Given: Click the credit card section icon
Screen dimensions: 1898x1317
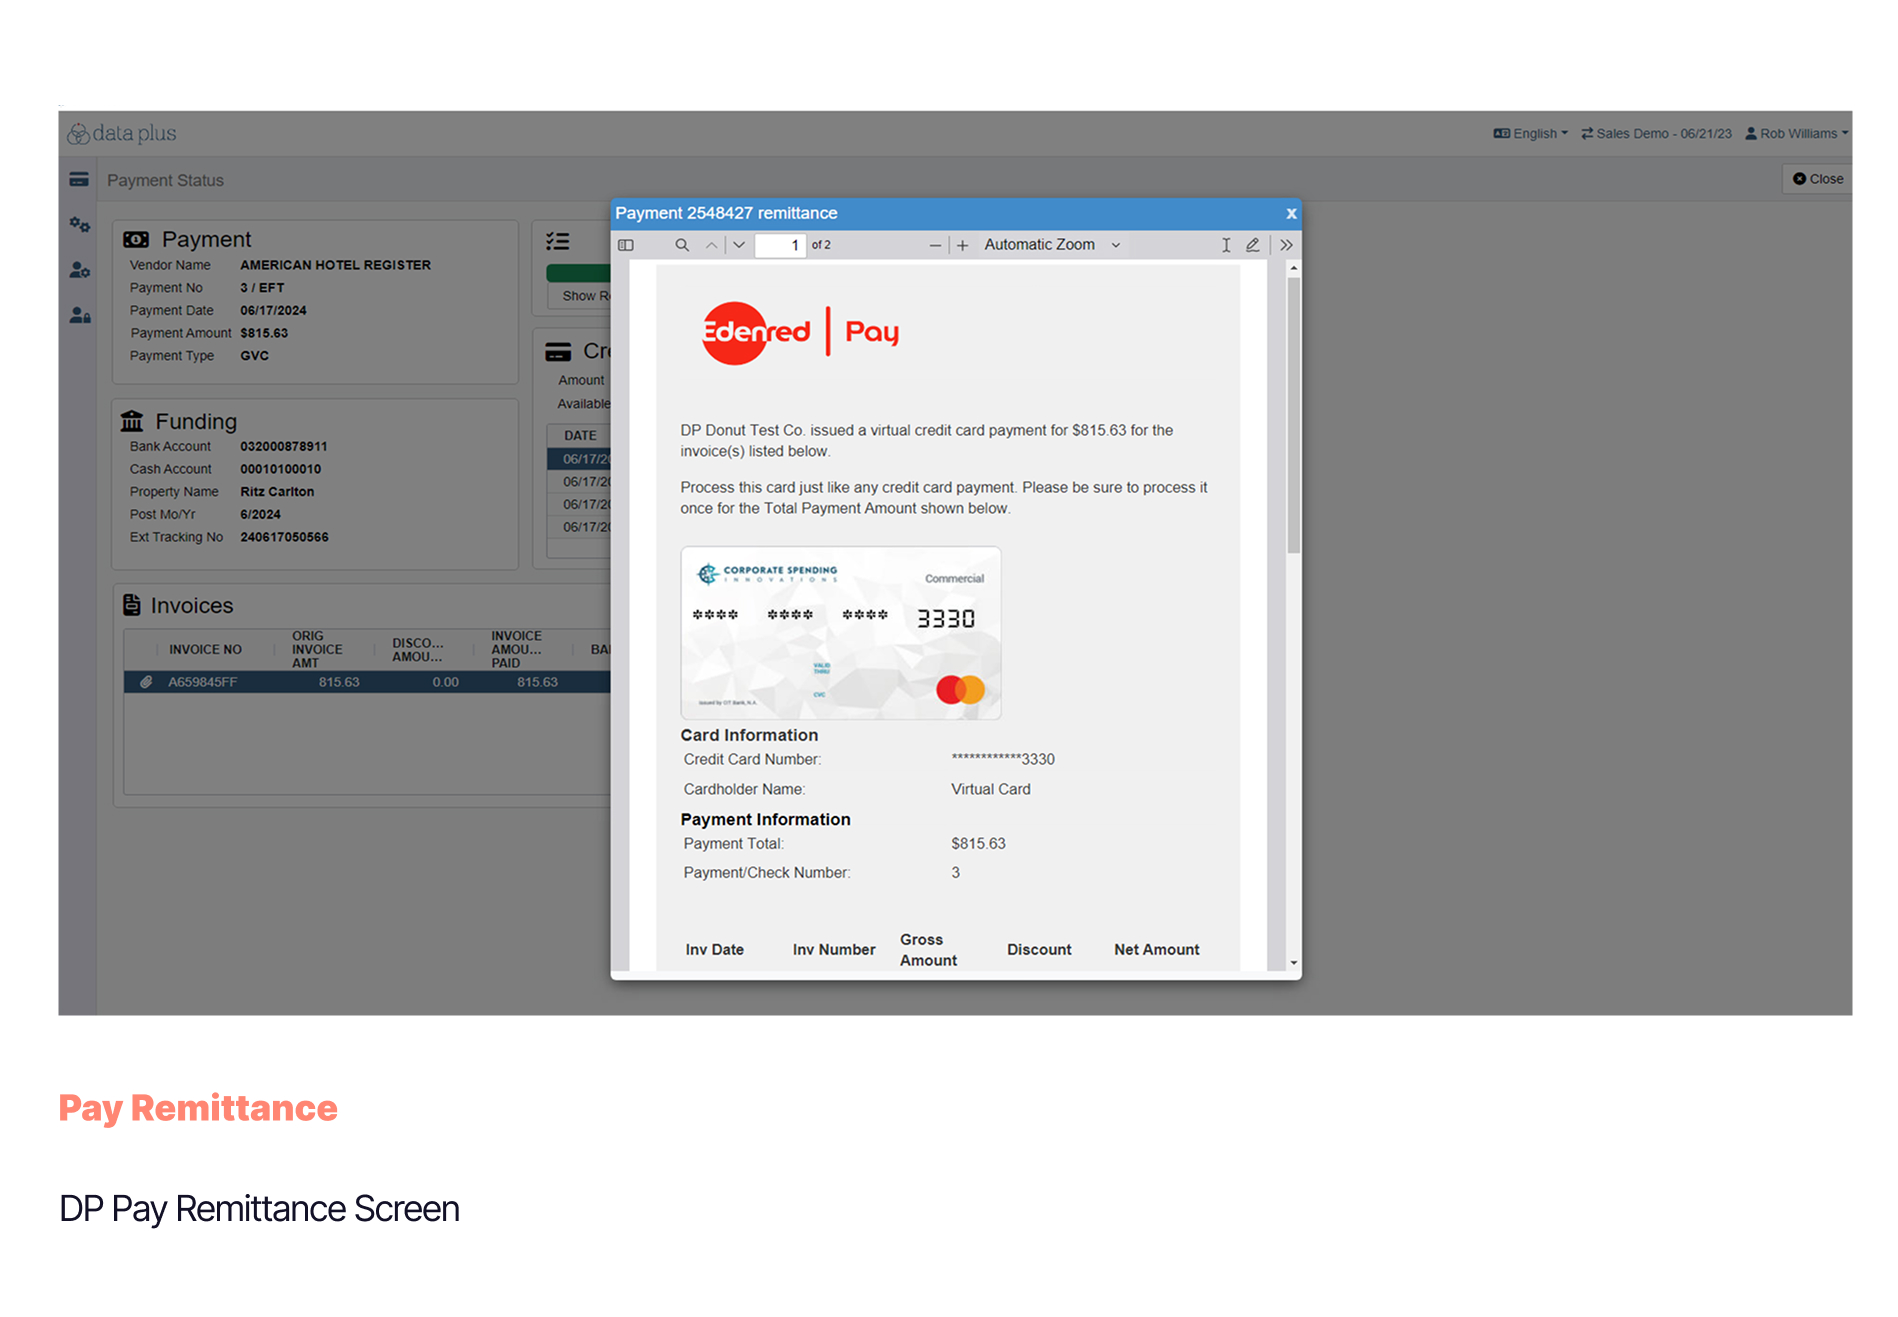Looking at the screenshot, I should pyautogui.click(x=558, y=352).
